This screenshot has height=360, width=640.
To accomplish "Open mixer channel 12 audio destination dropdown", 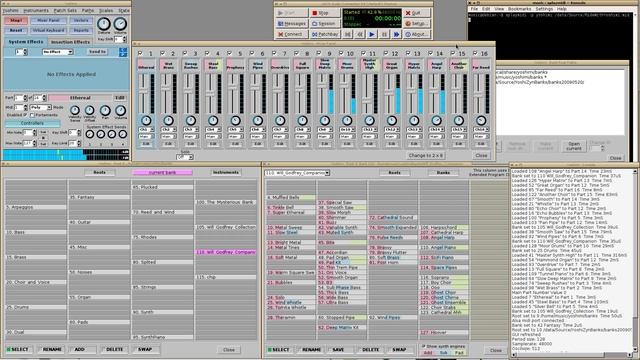I will pos(391,136).
